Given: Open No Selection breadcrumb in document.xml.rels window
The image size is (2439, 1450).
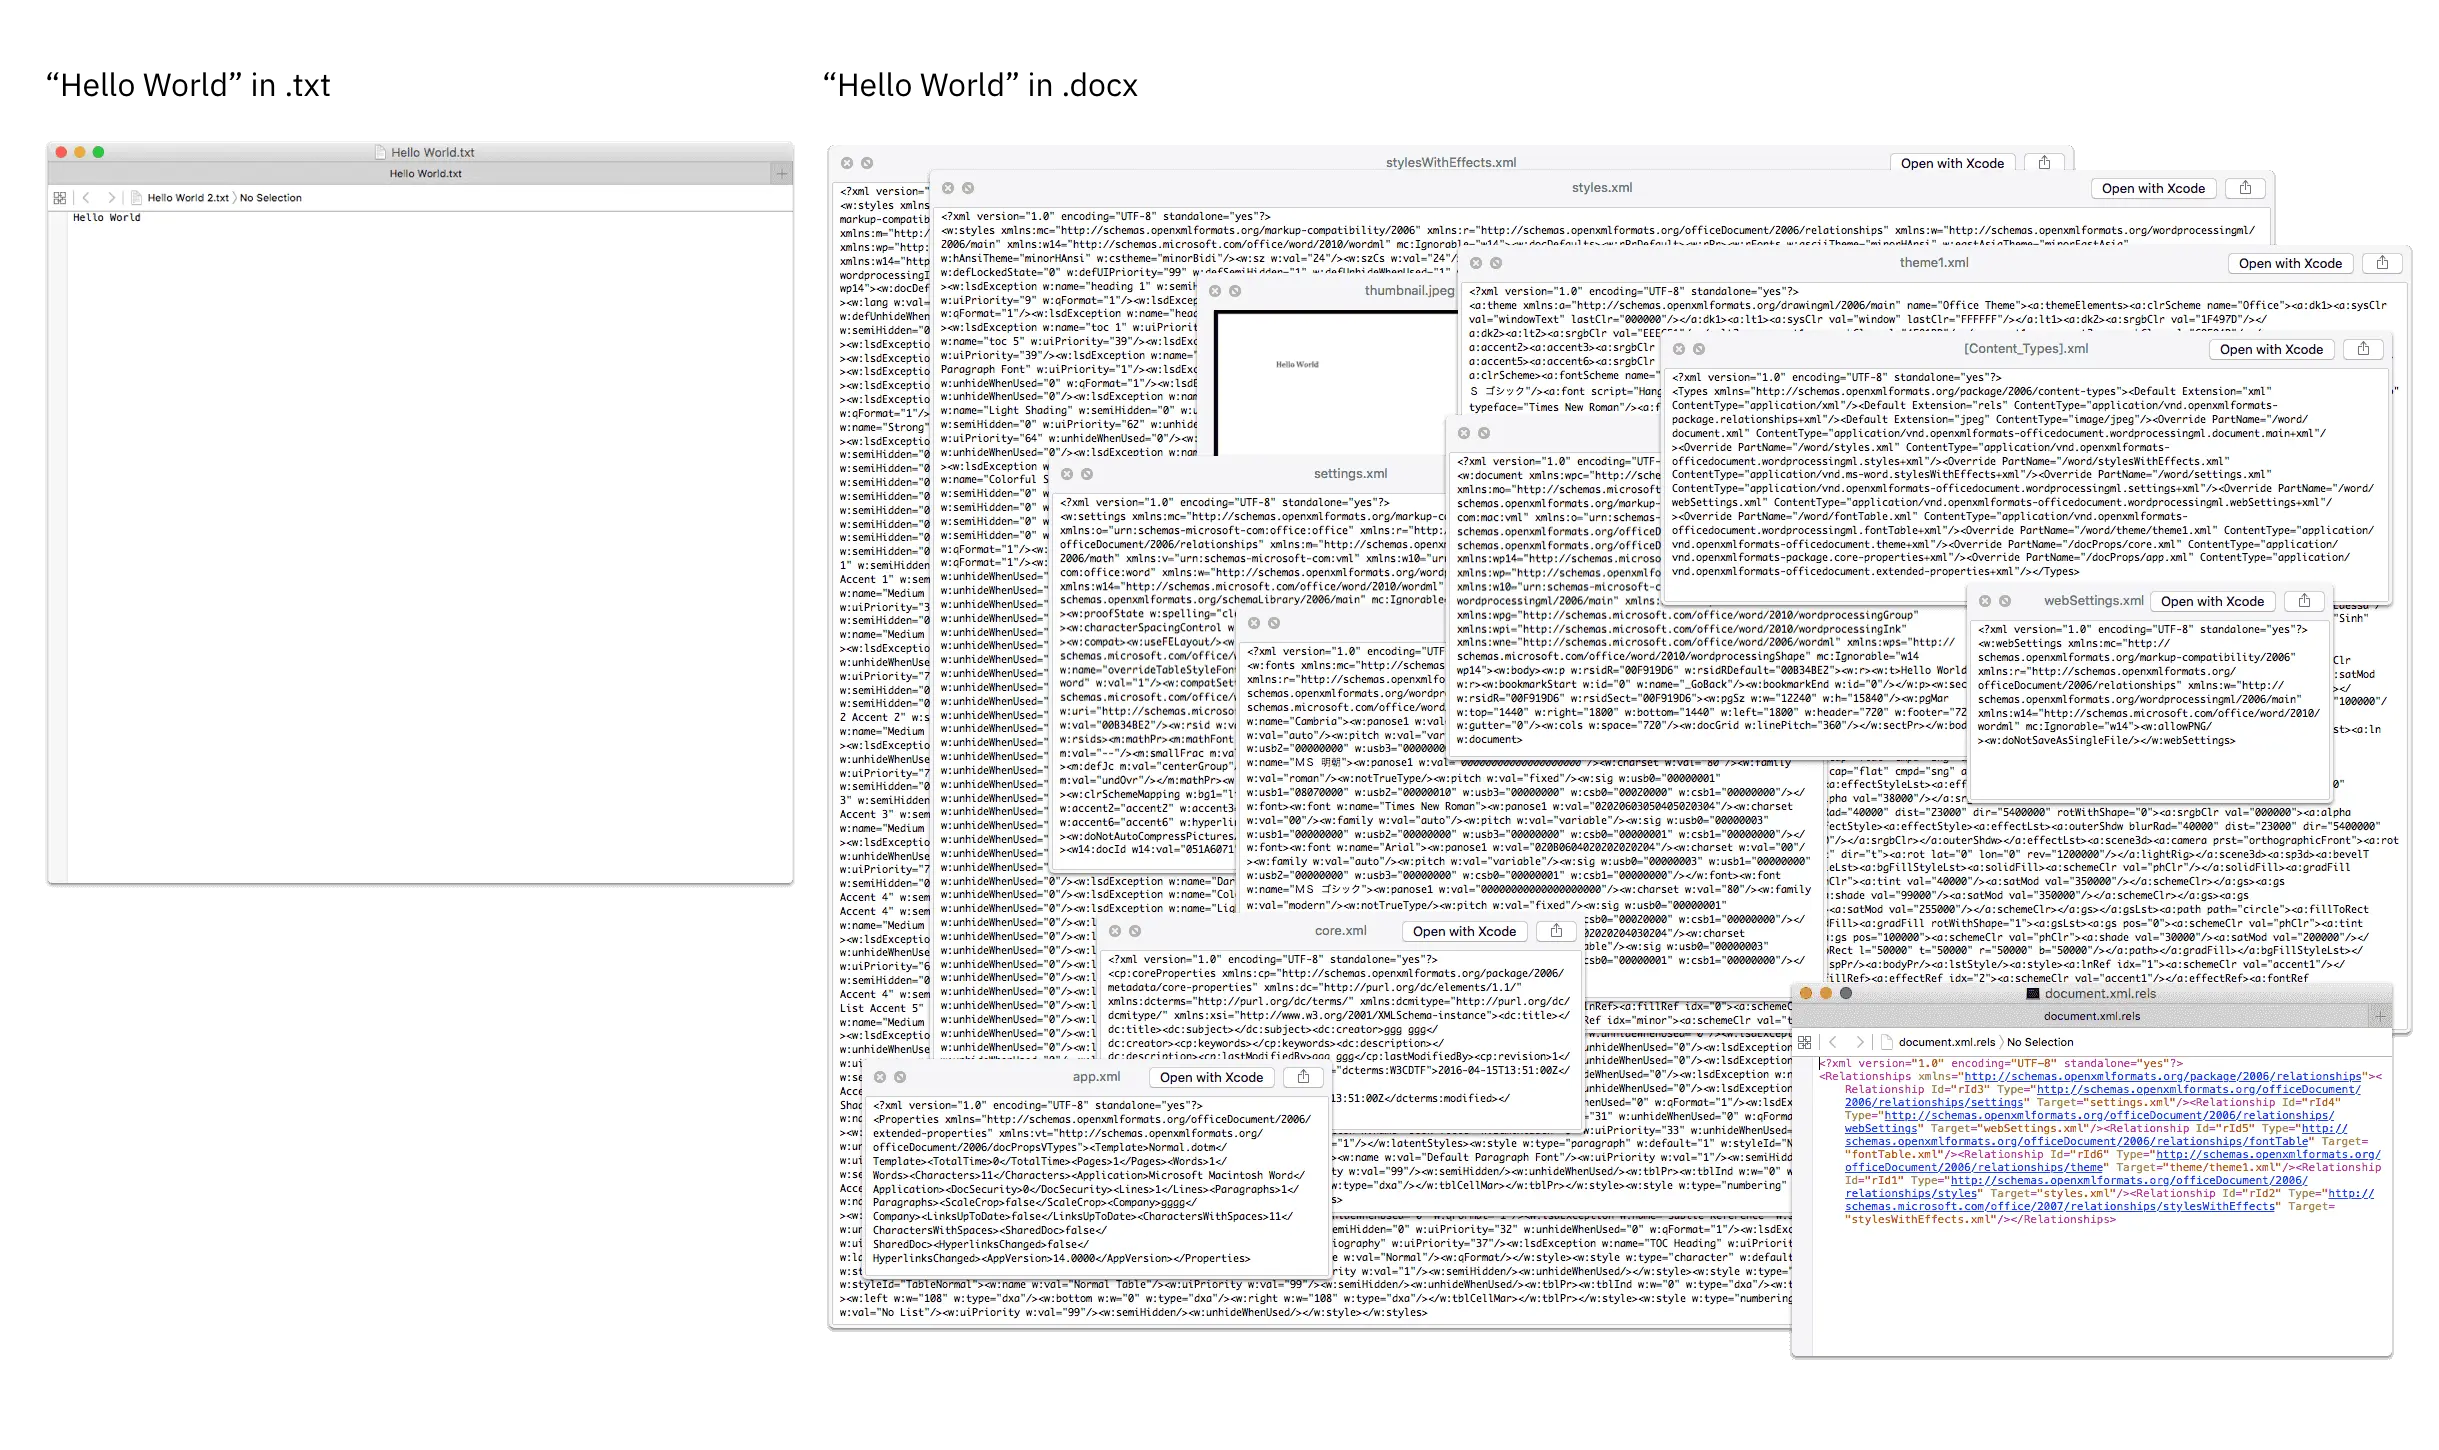Looking at the screenshot, I should (2040, 1042).
